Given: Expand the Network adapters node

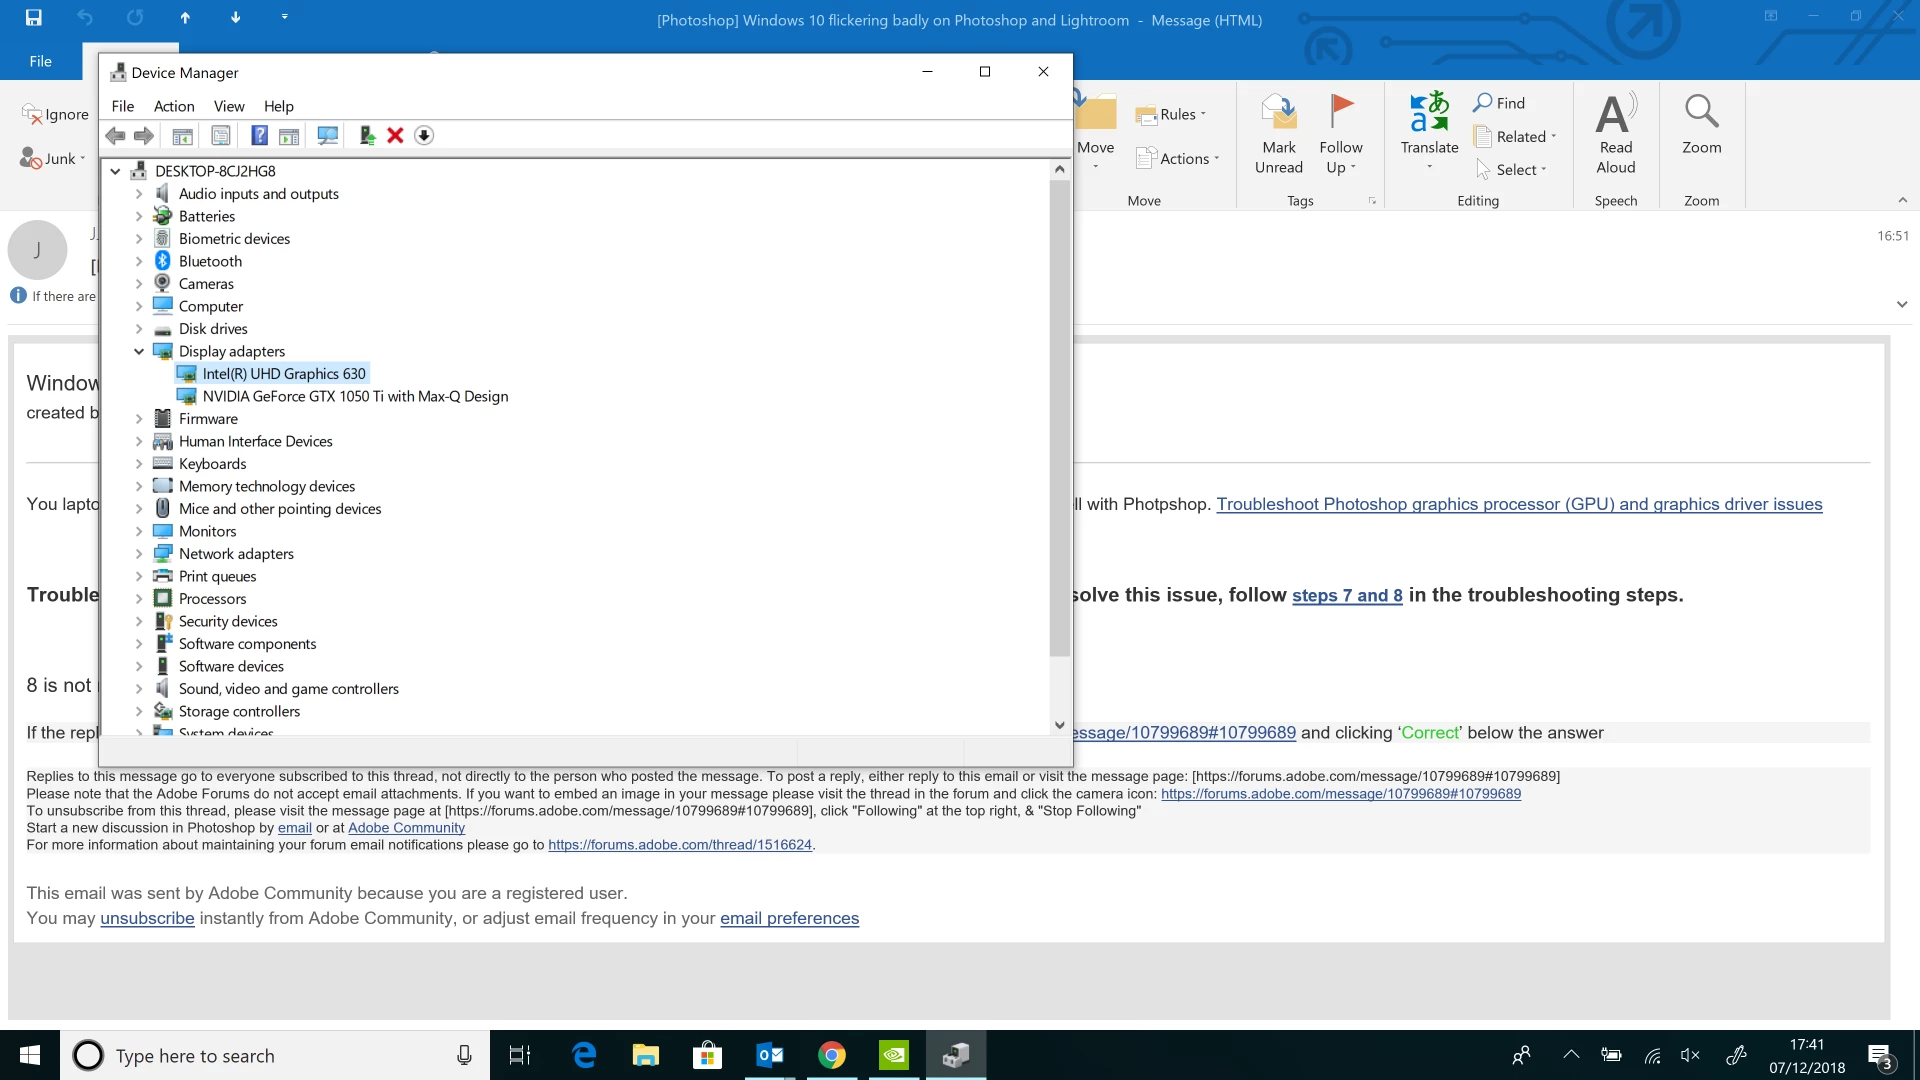Looking at the screenshot, I should 139,554.
